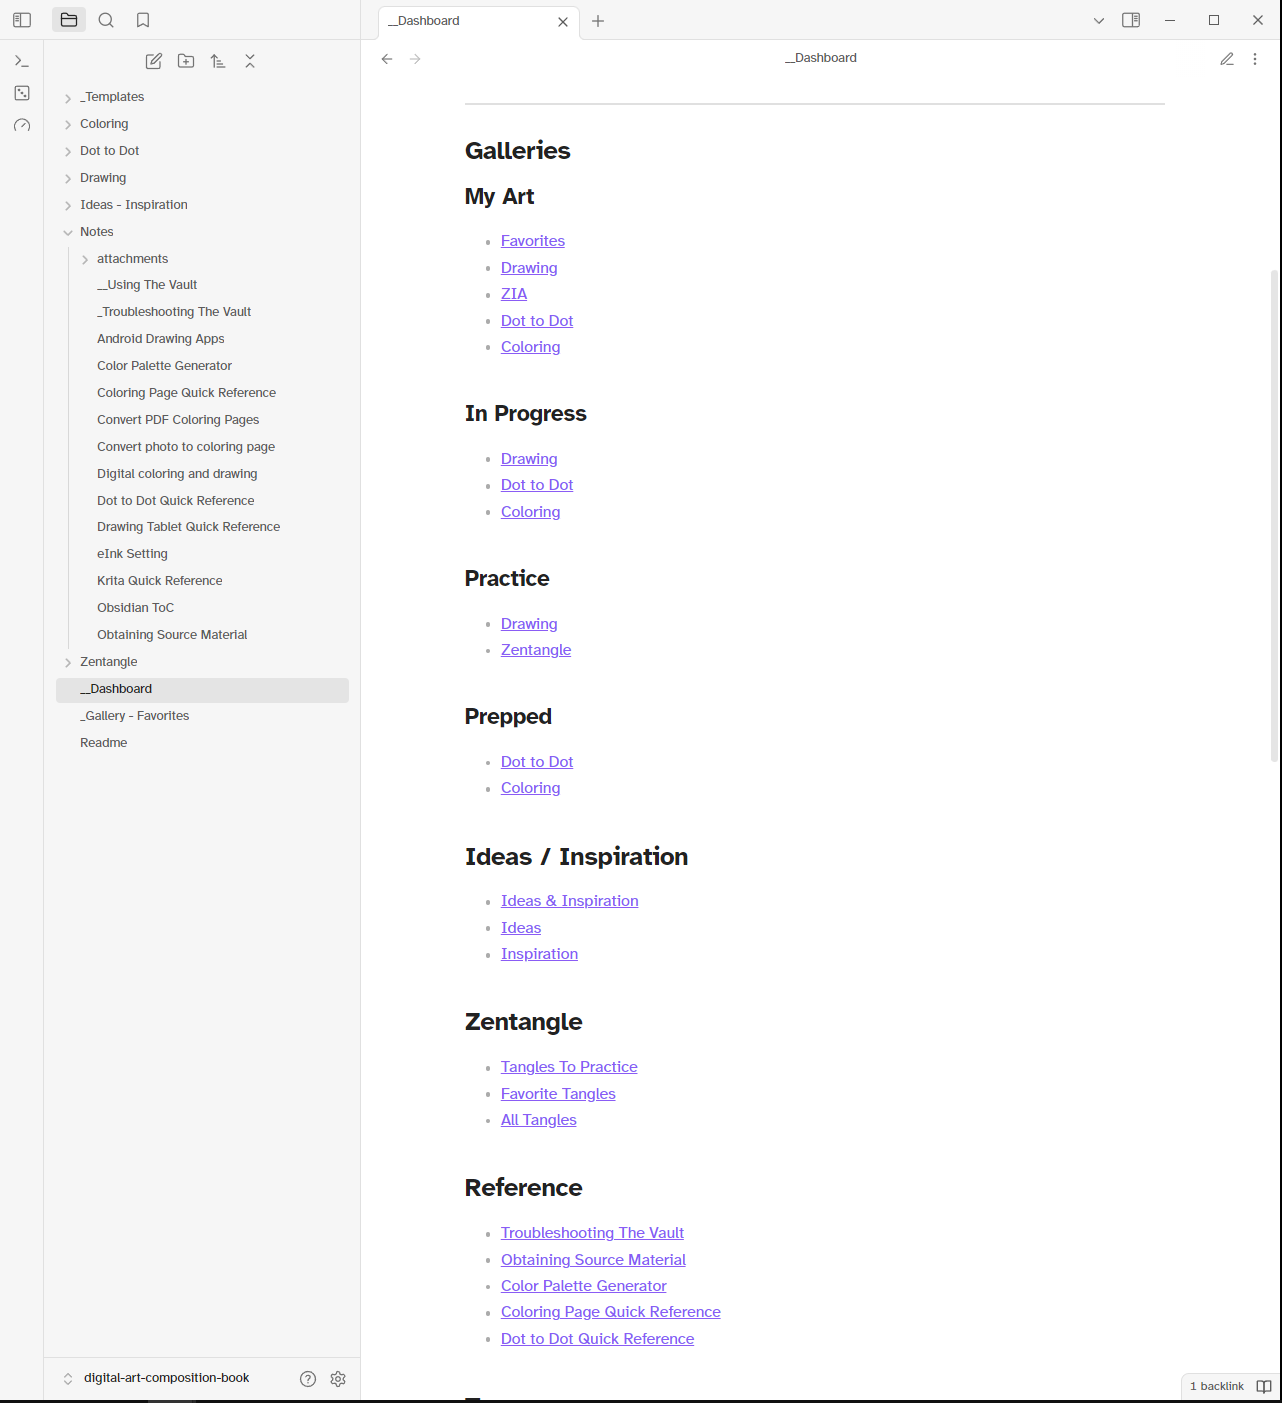1282x1403 pixels.
Task: Switch to editing view with the pencil icon
Action: coord(1227,59)
